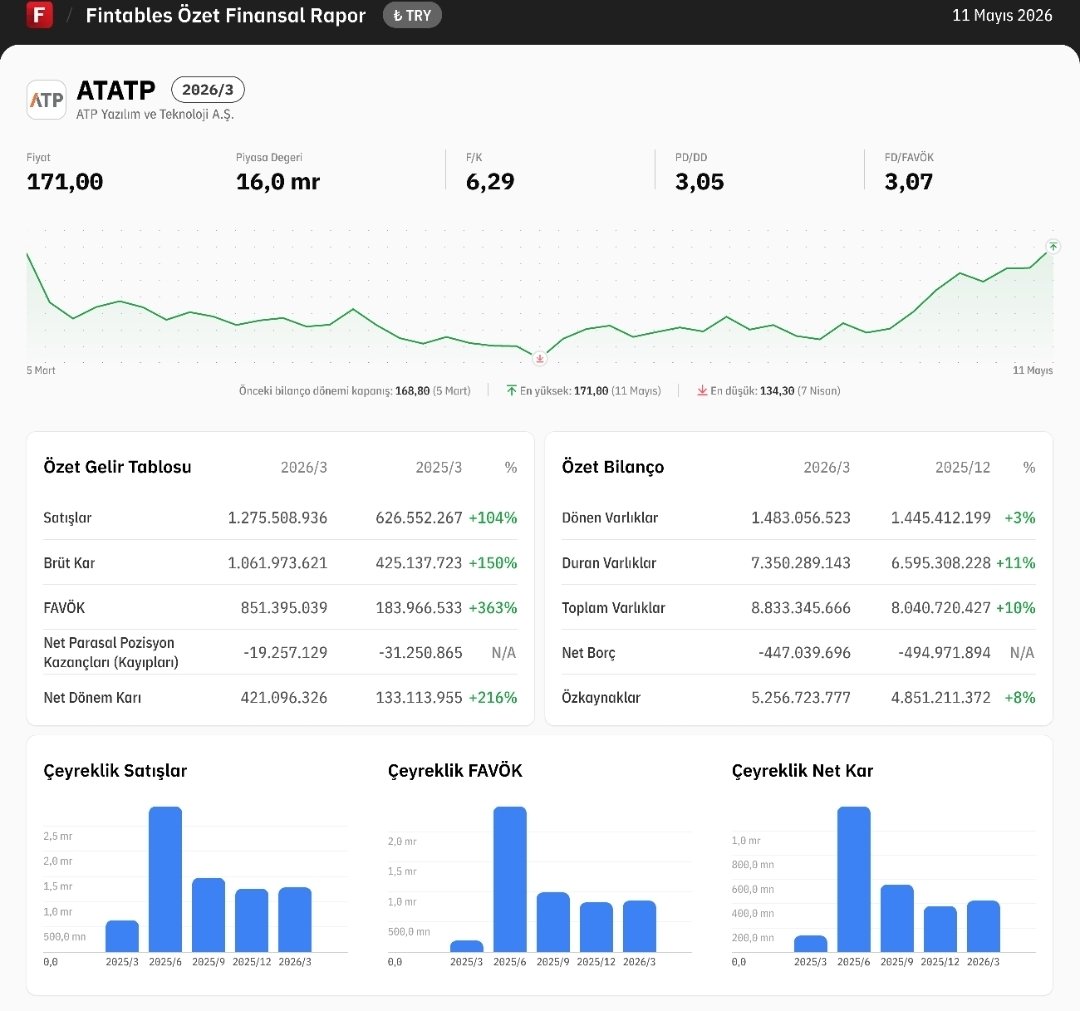Click the 2025/3 bar in Çeyreklik Net Kar
Image resolution: width=1080 pixels, height=1011 pixels.
[x=810, y=944]
